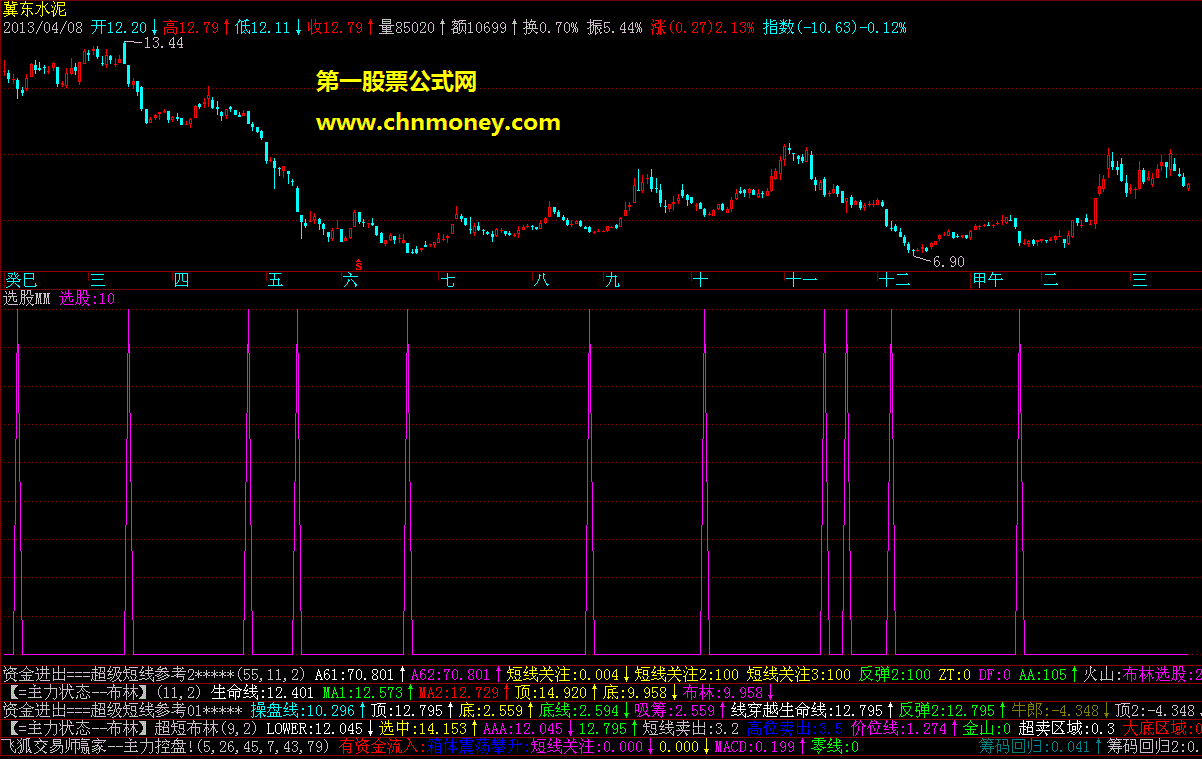
Task: Click the high price 高12.79
Action: click(x=191, y=27)
